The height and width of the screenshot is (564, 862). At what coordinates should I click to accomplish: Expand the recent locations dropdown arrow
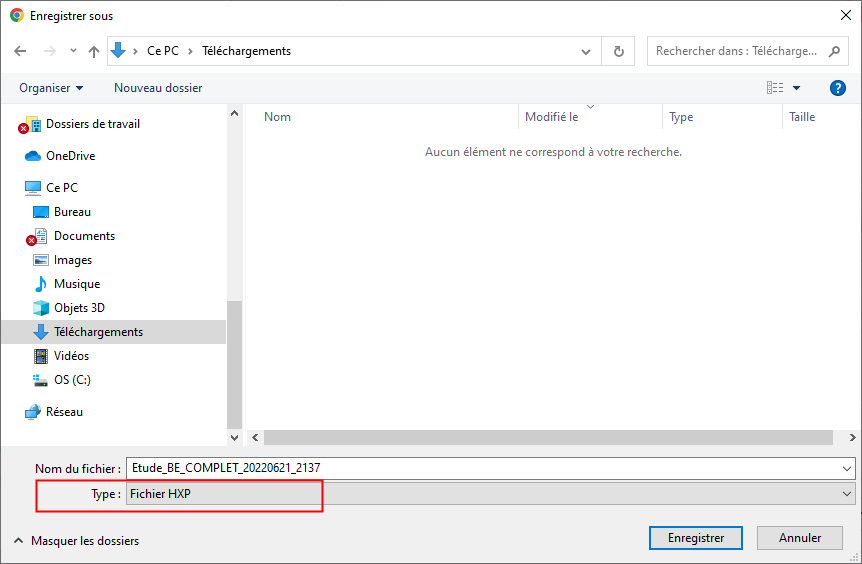(x=73, y=51)
